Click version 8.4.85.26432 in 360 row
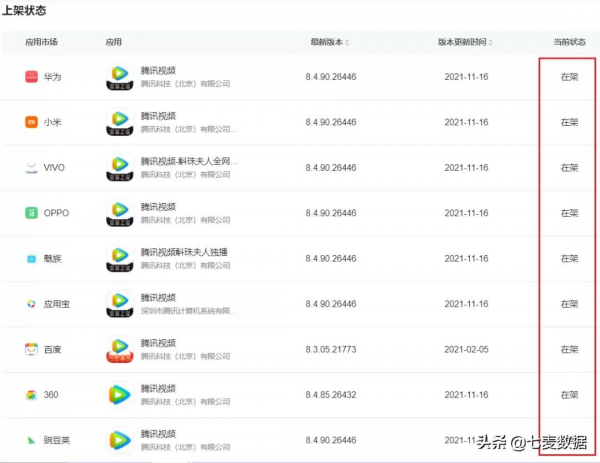Image resolution: width=600 pixels, height=463 pixels. pyautogui.click(x=331, y=395)
